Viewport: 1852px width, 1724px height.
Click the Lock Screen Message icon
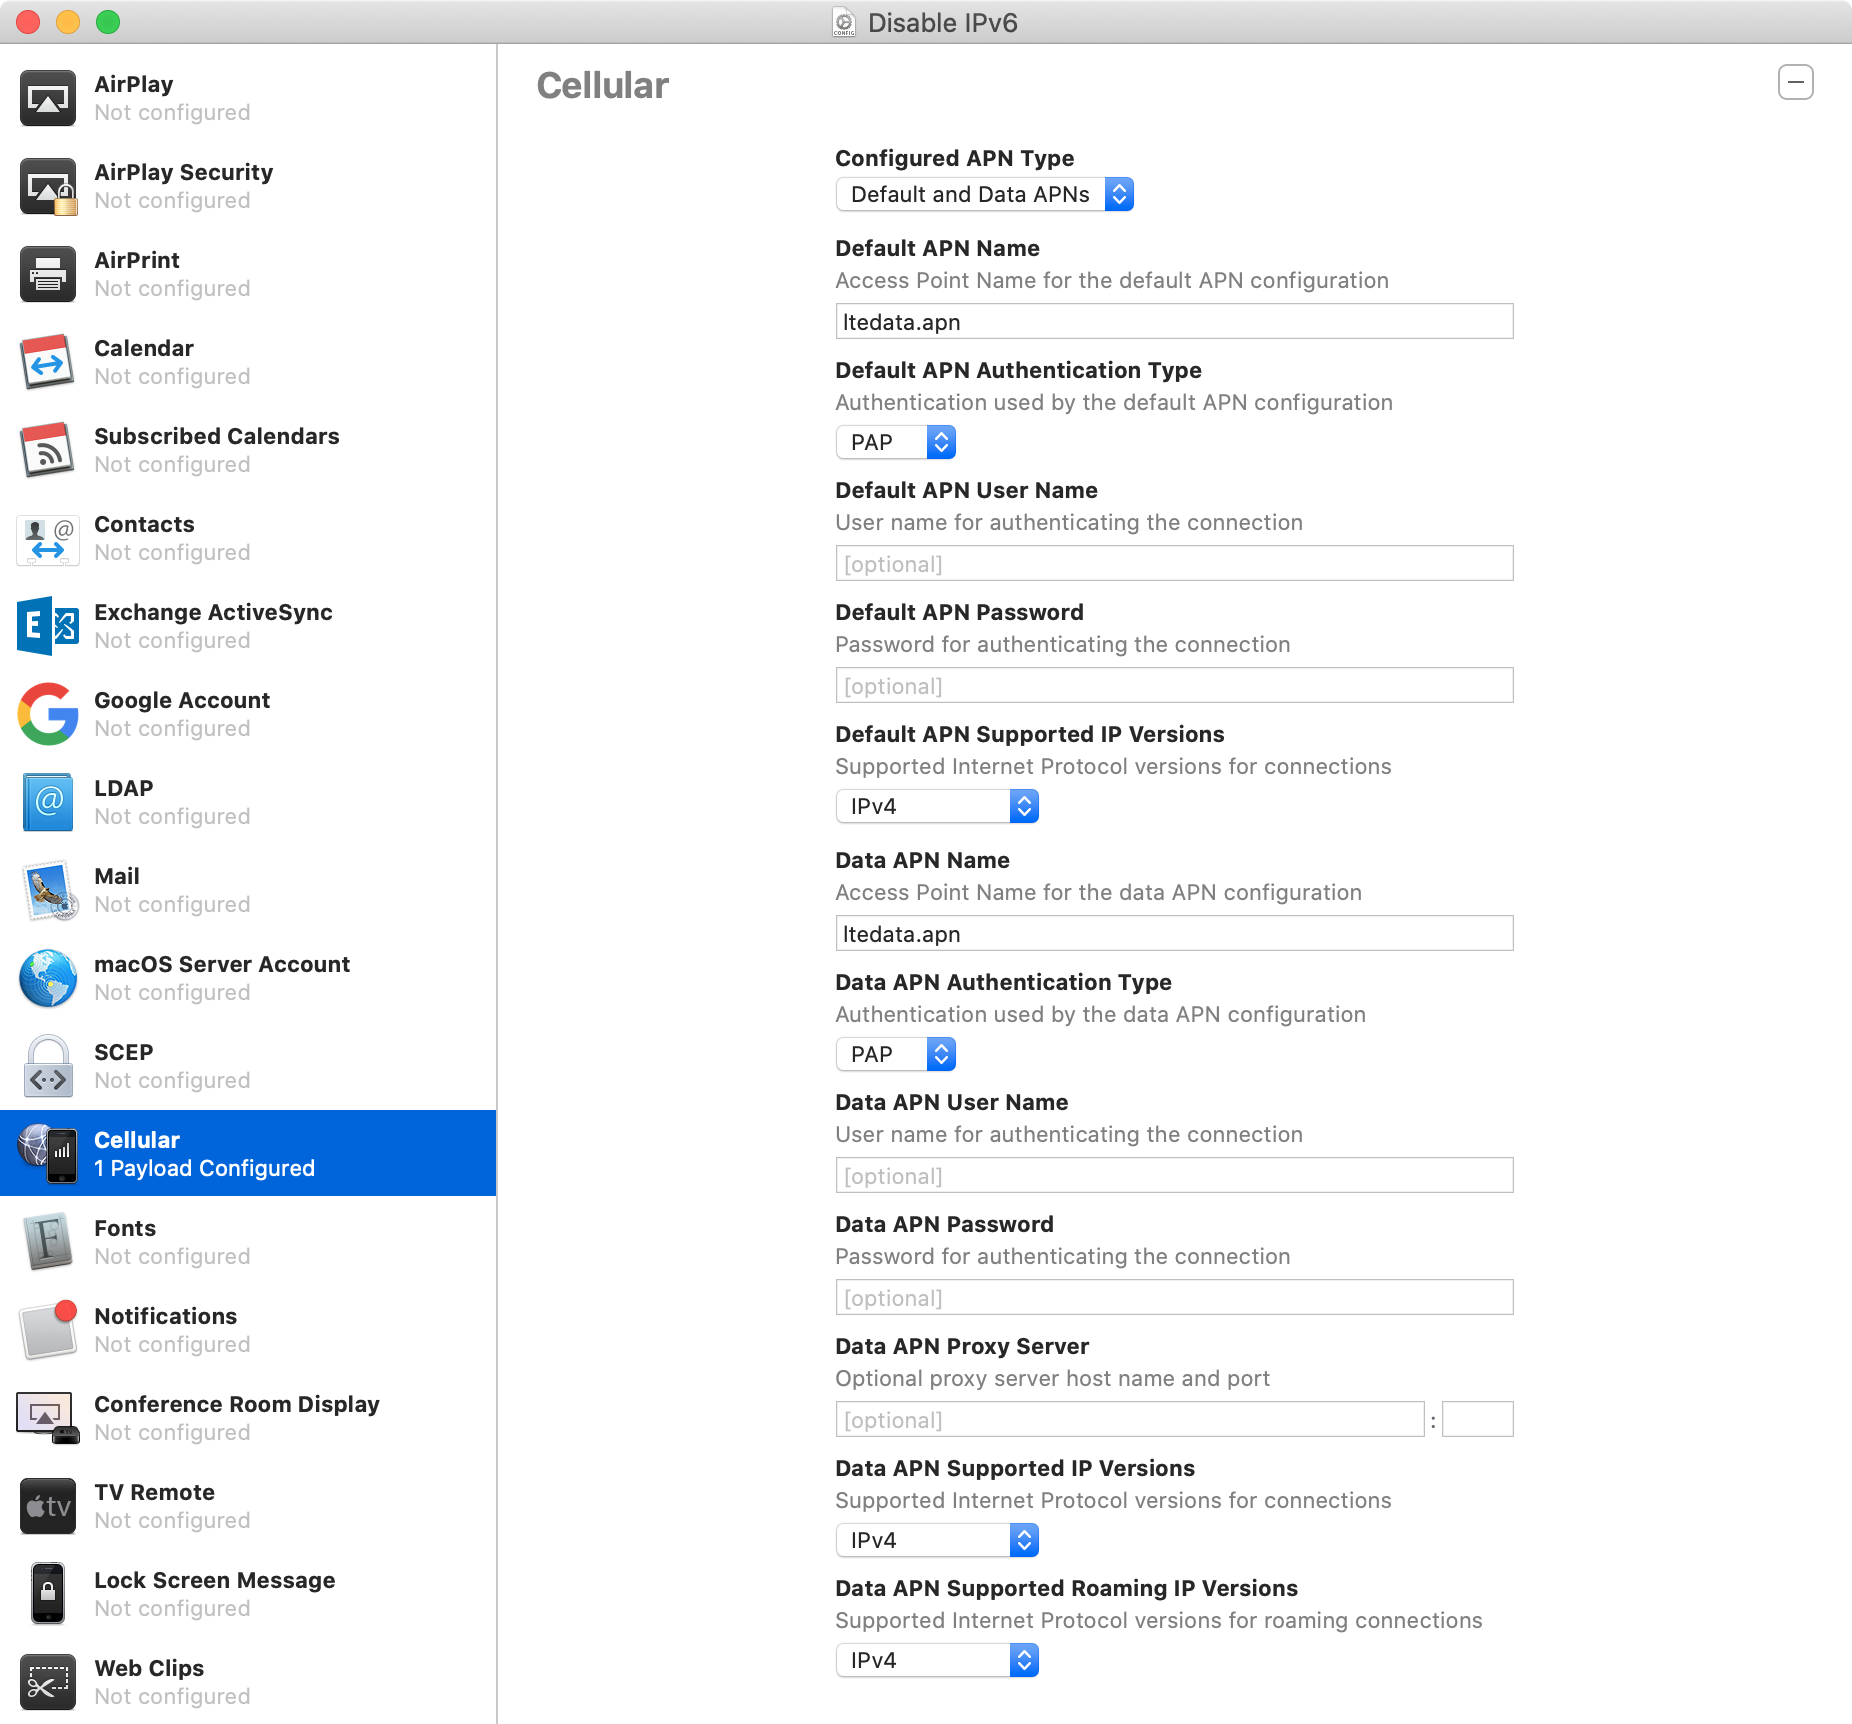(47, 1594)
